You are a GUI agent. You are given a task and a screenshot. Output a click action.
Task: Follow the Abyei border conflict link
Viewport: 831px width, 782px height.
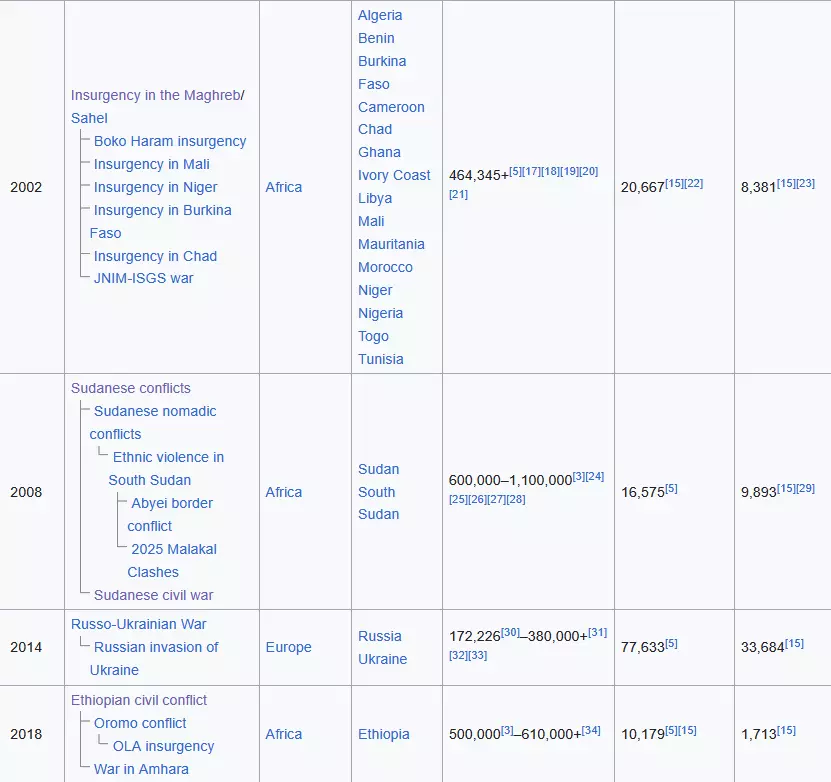click(170, 515)
